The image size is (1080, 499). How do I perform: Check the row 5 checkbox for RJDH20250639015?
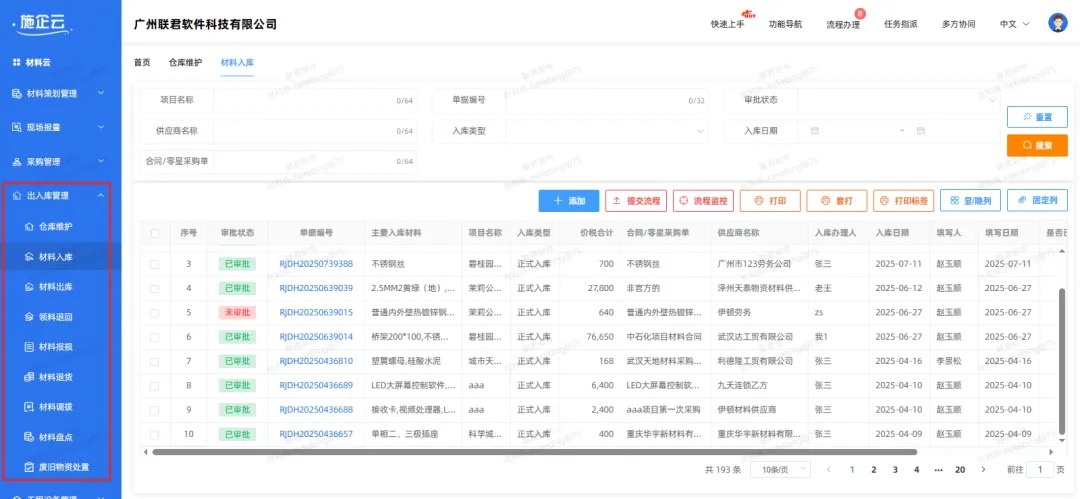[x=155, y=312]
